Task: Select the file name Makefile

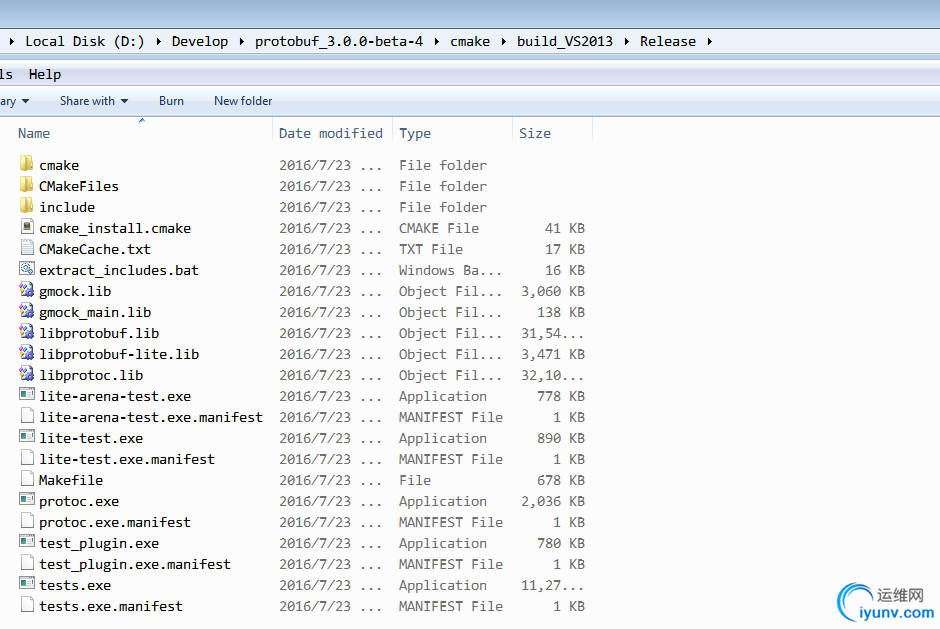Action: pyautogui.click(x=71, y=480)
